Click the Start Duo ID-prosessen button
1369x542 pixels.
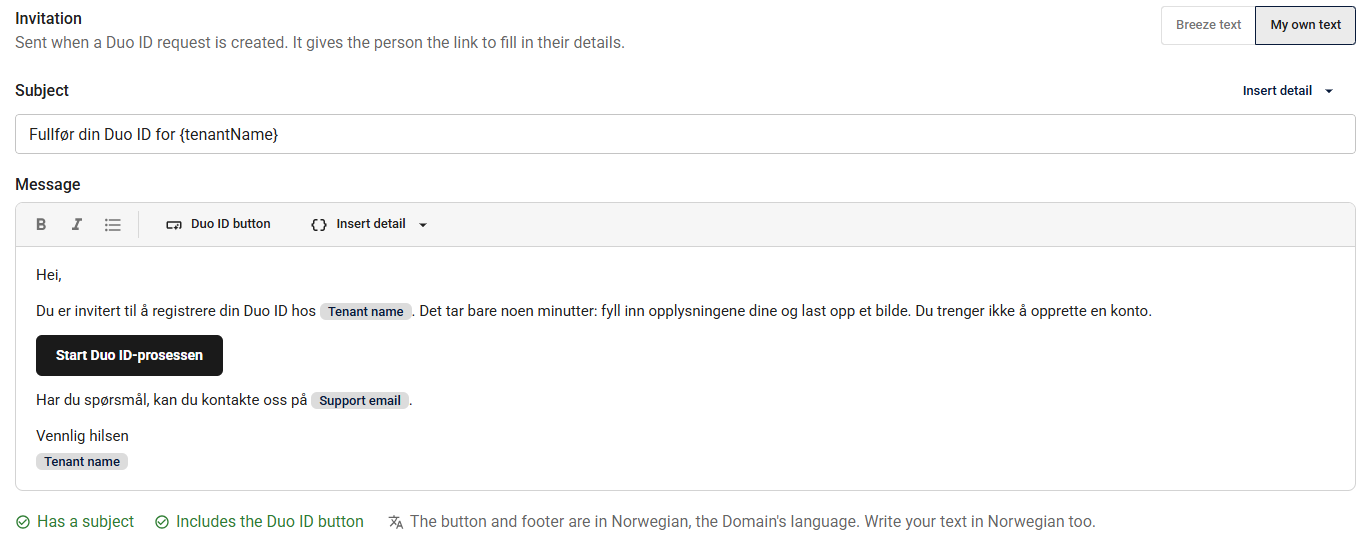[x=129, y=355]
